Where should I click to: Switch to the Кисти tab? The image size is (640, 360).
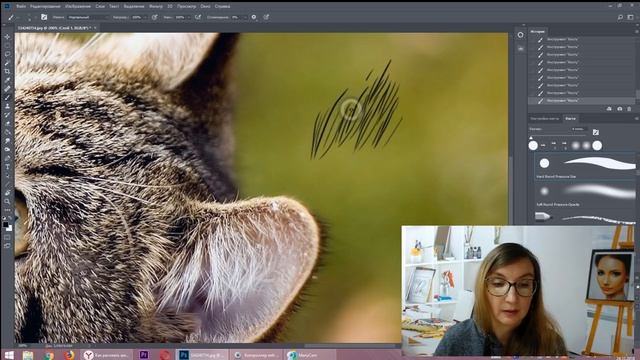click(x=570, y=118)
